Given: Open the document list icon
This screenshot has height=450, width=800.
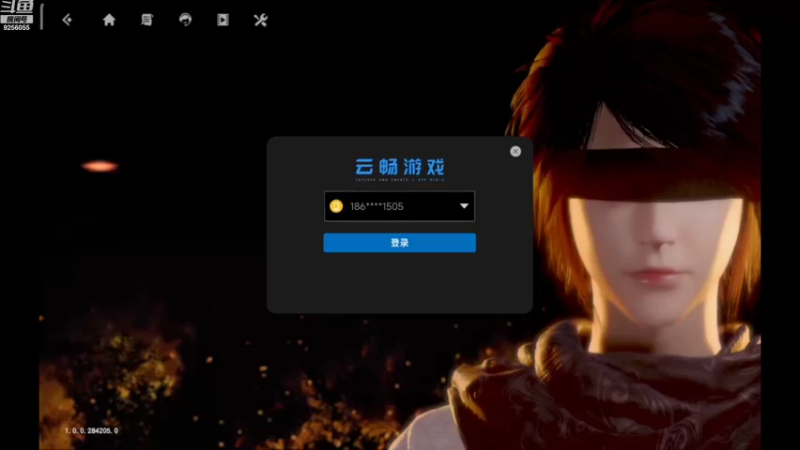Looking at the screenshot, I should click(x=147, y=20).
